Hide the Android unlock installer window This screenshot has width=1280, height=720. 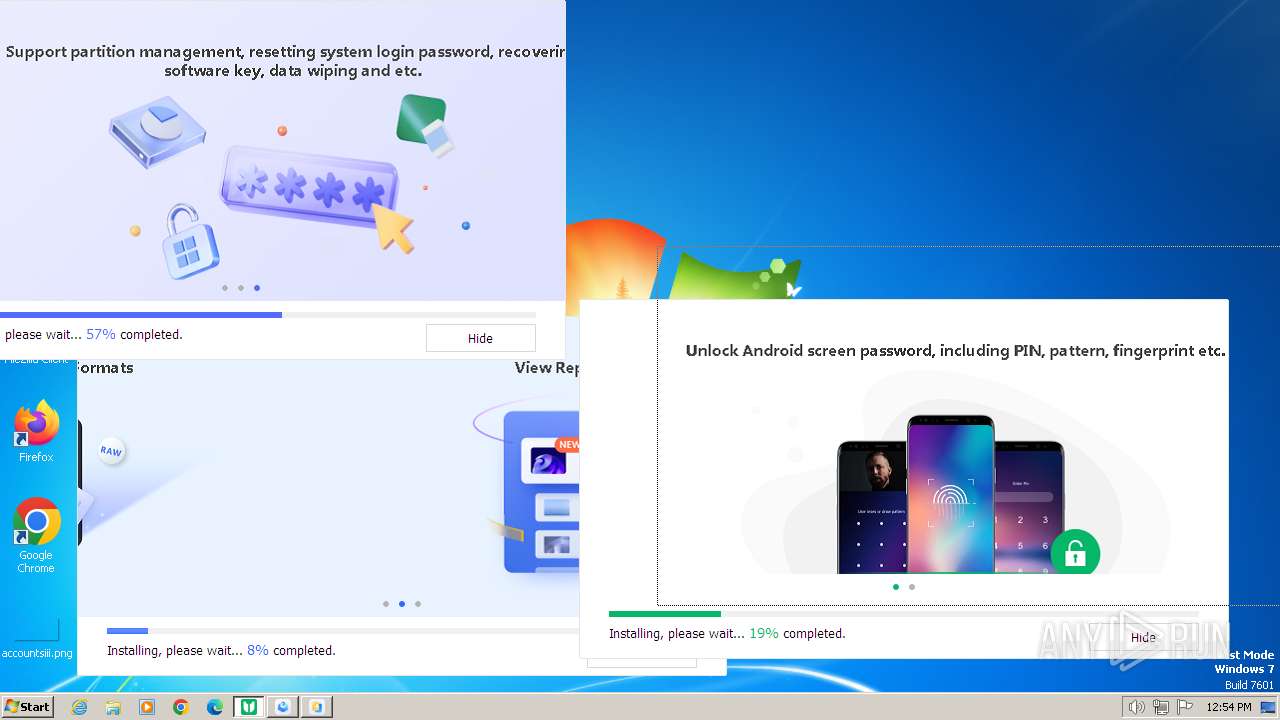click(x=1143, y=637)
